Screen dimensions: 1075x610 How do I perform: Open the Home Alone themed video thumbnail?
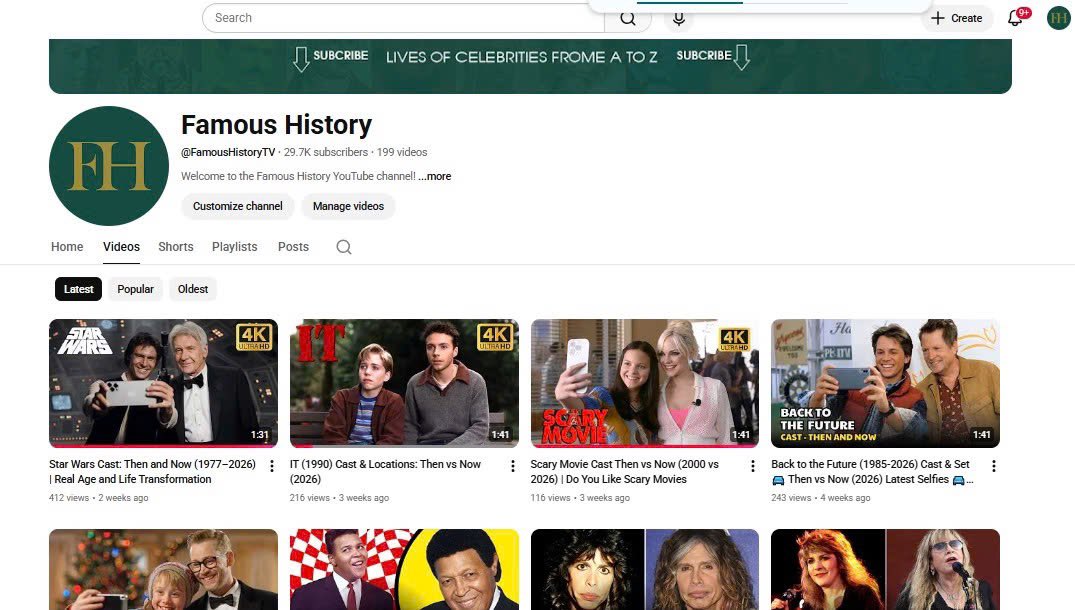164,570
